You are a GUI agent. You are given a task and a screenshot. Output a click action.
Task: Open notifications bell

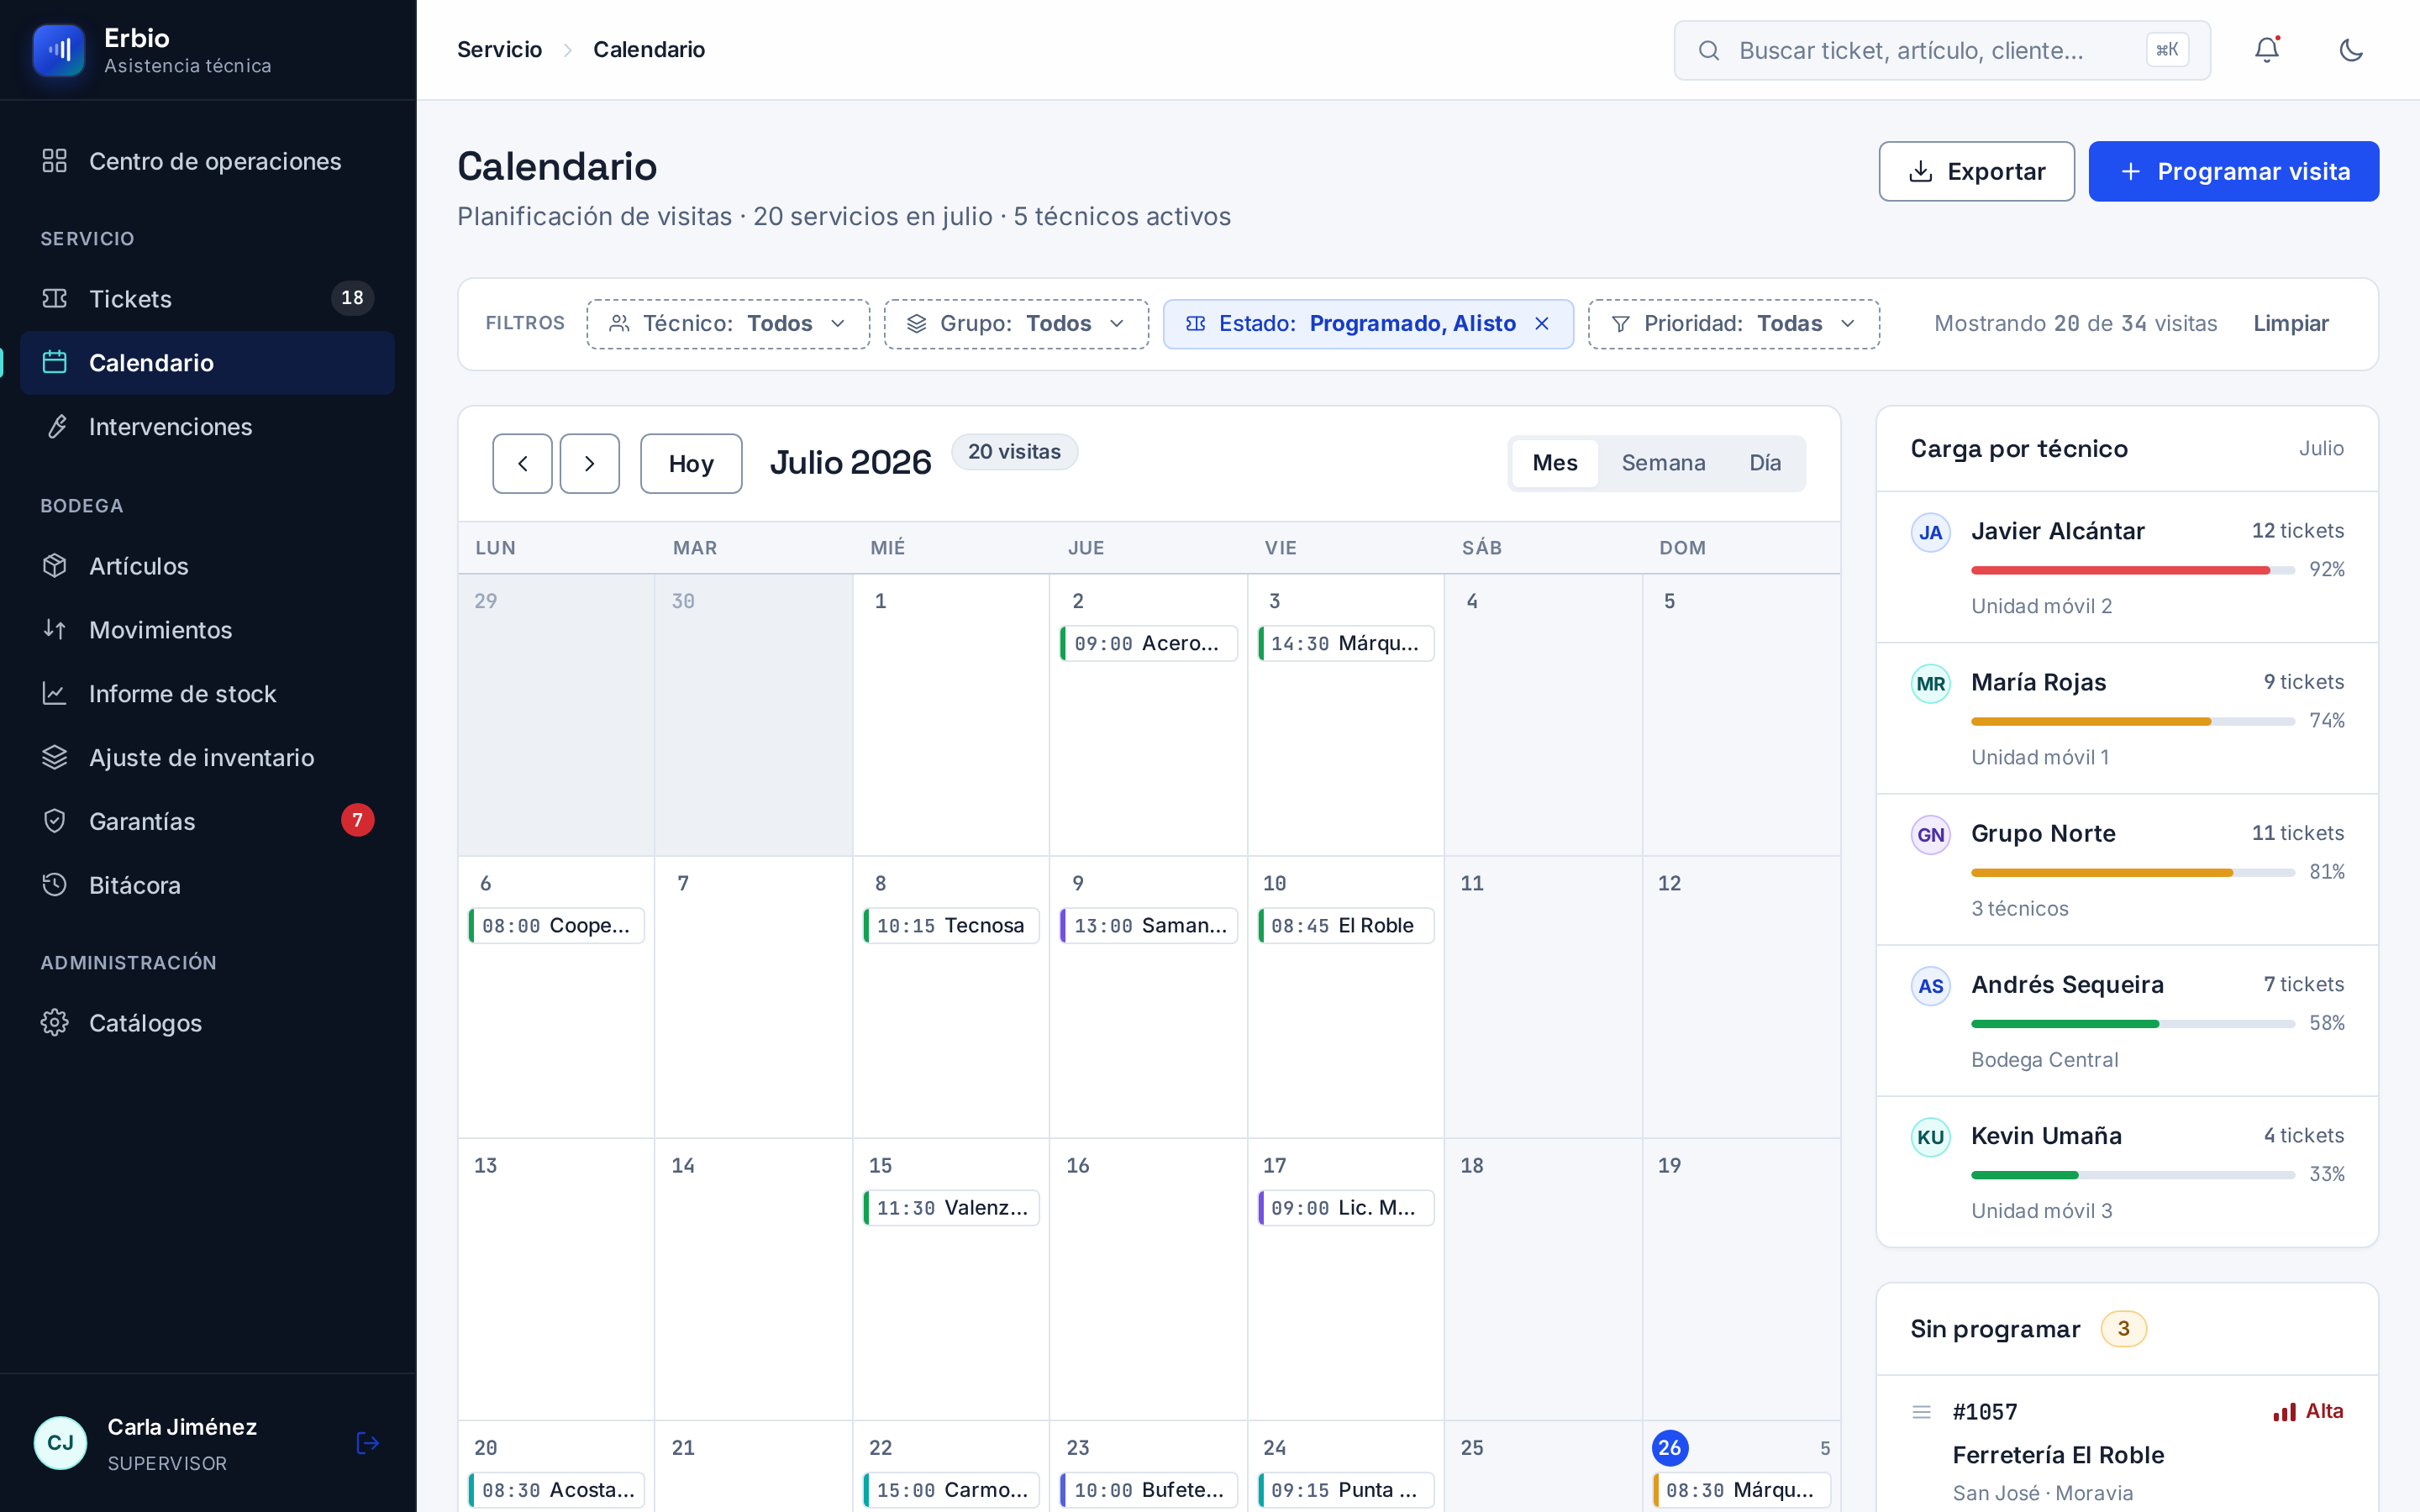[2266, 50]
